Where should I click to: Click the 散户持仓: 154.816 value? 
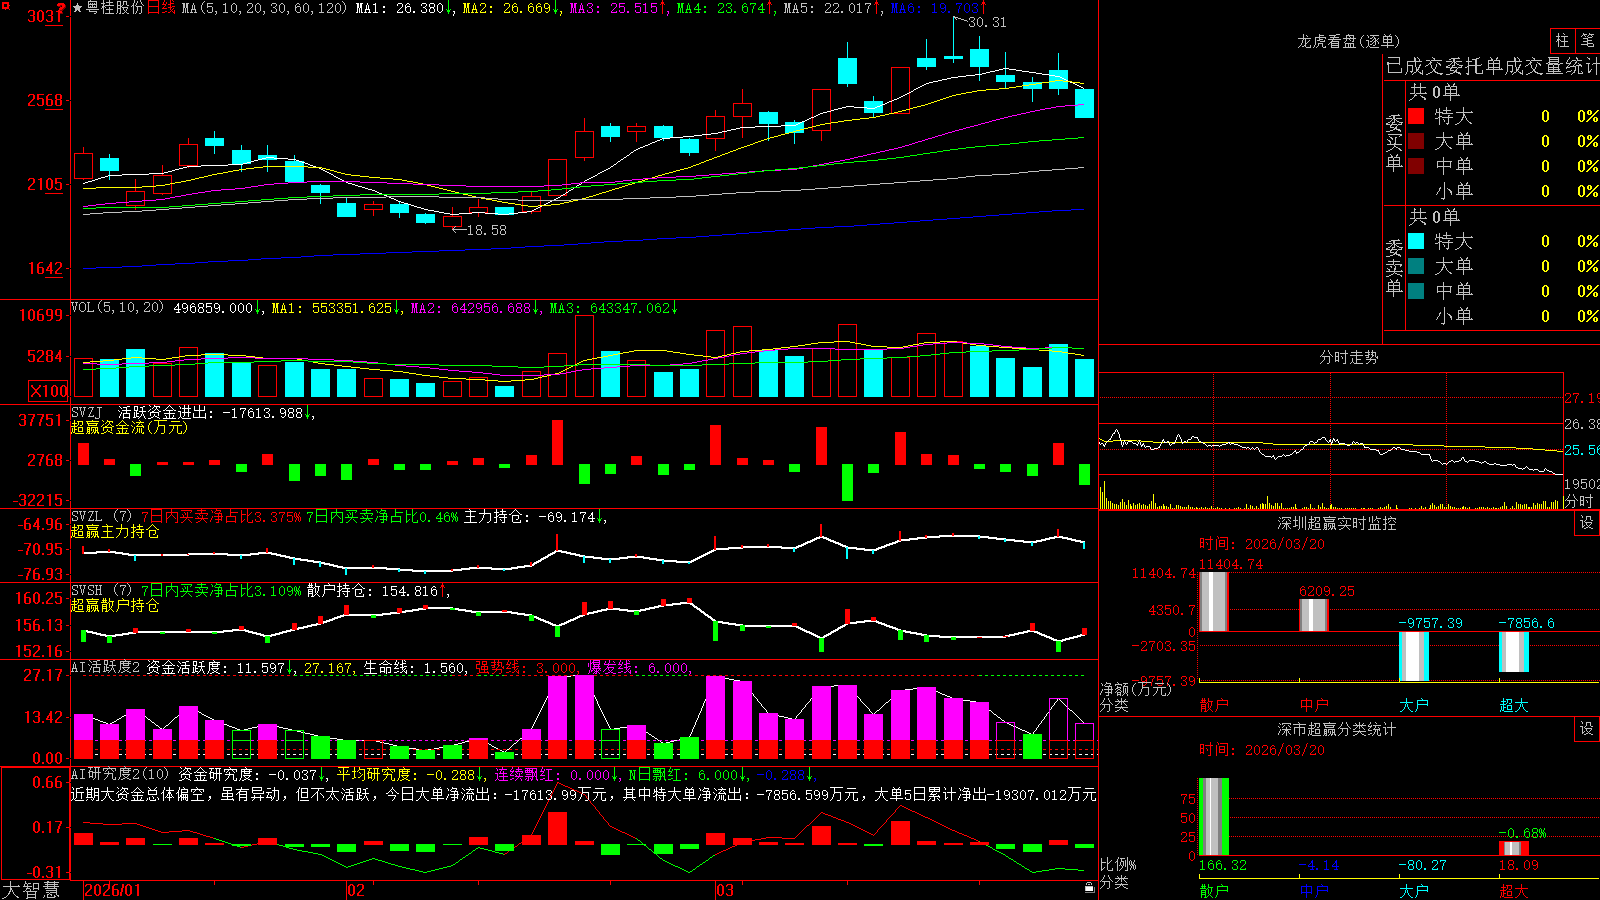click(378, 591)
